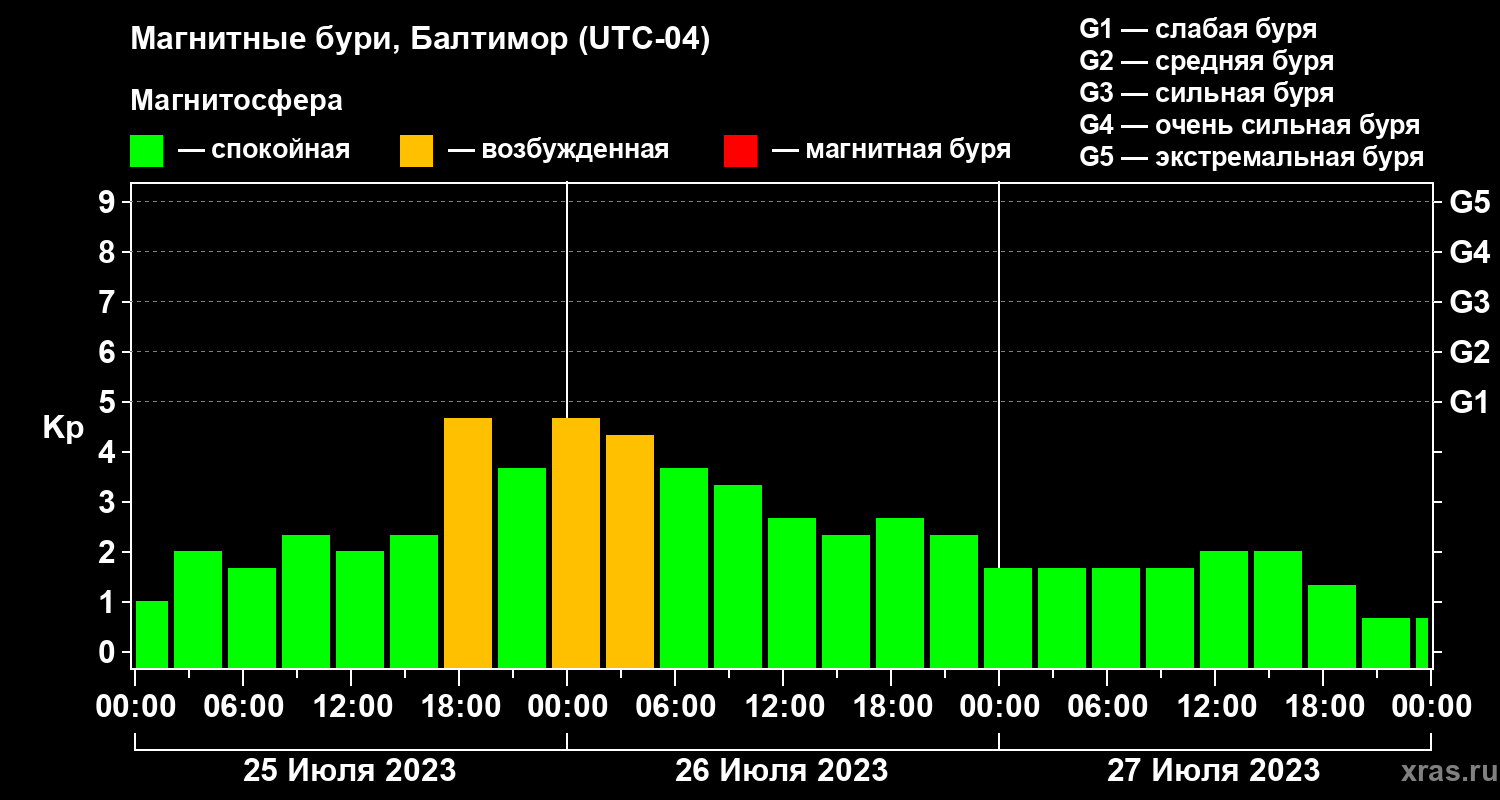Click the narrow first green bar at 25 July 00:00
1500x800 pixels.
[152, 634]
